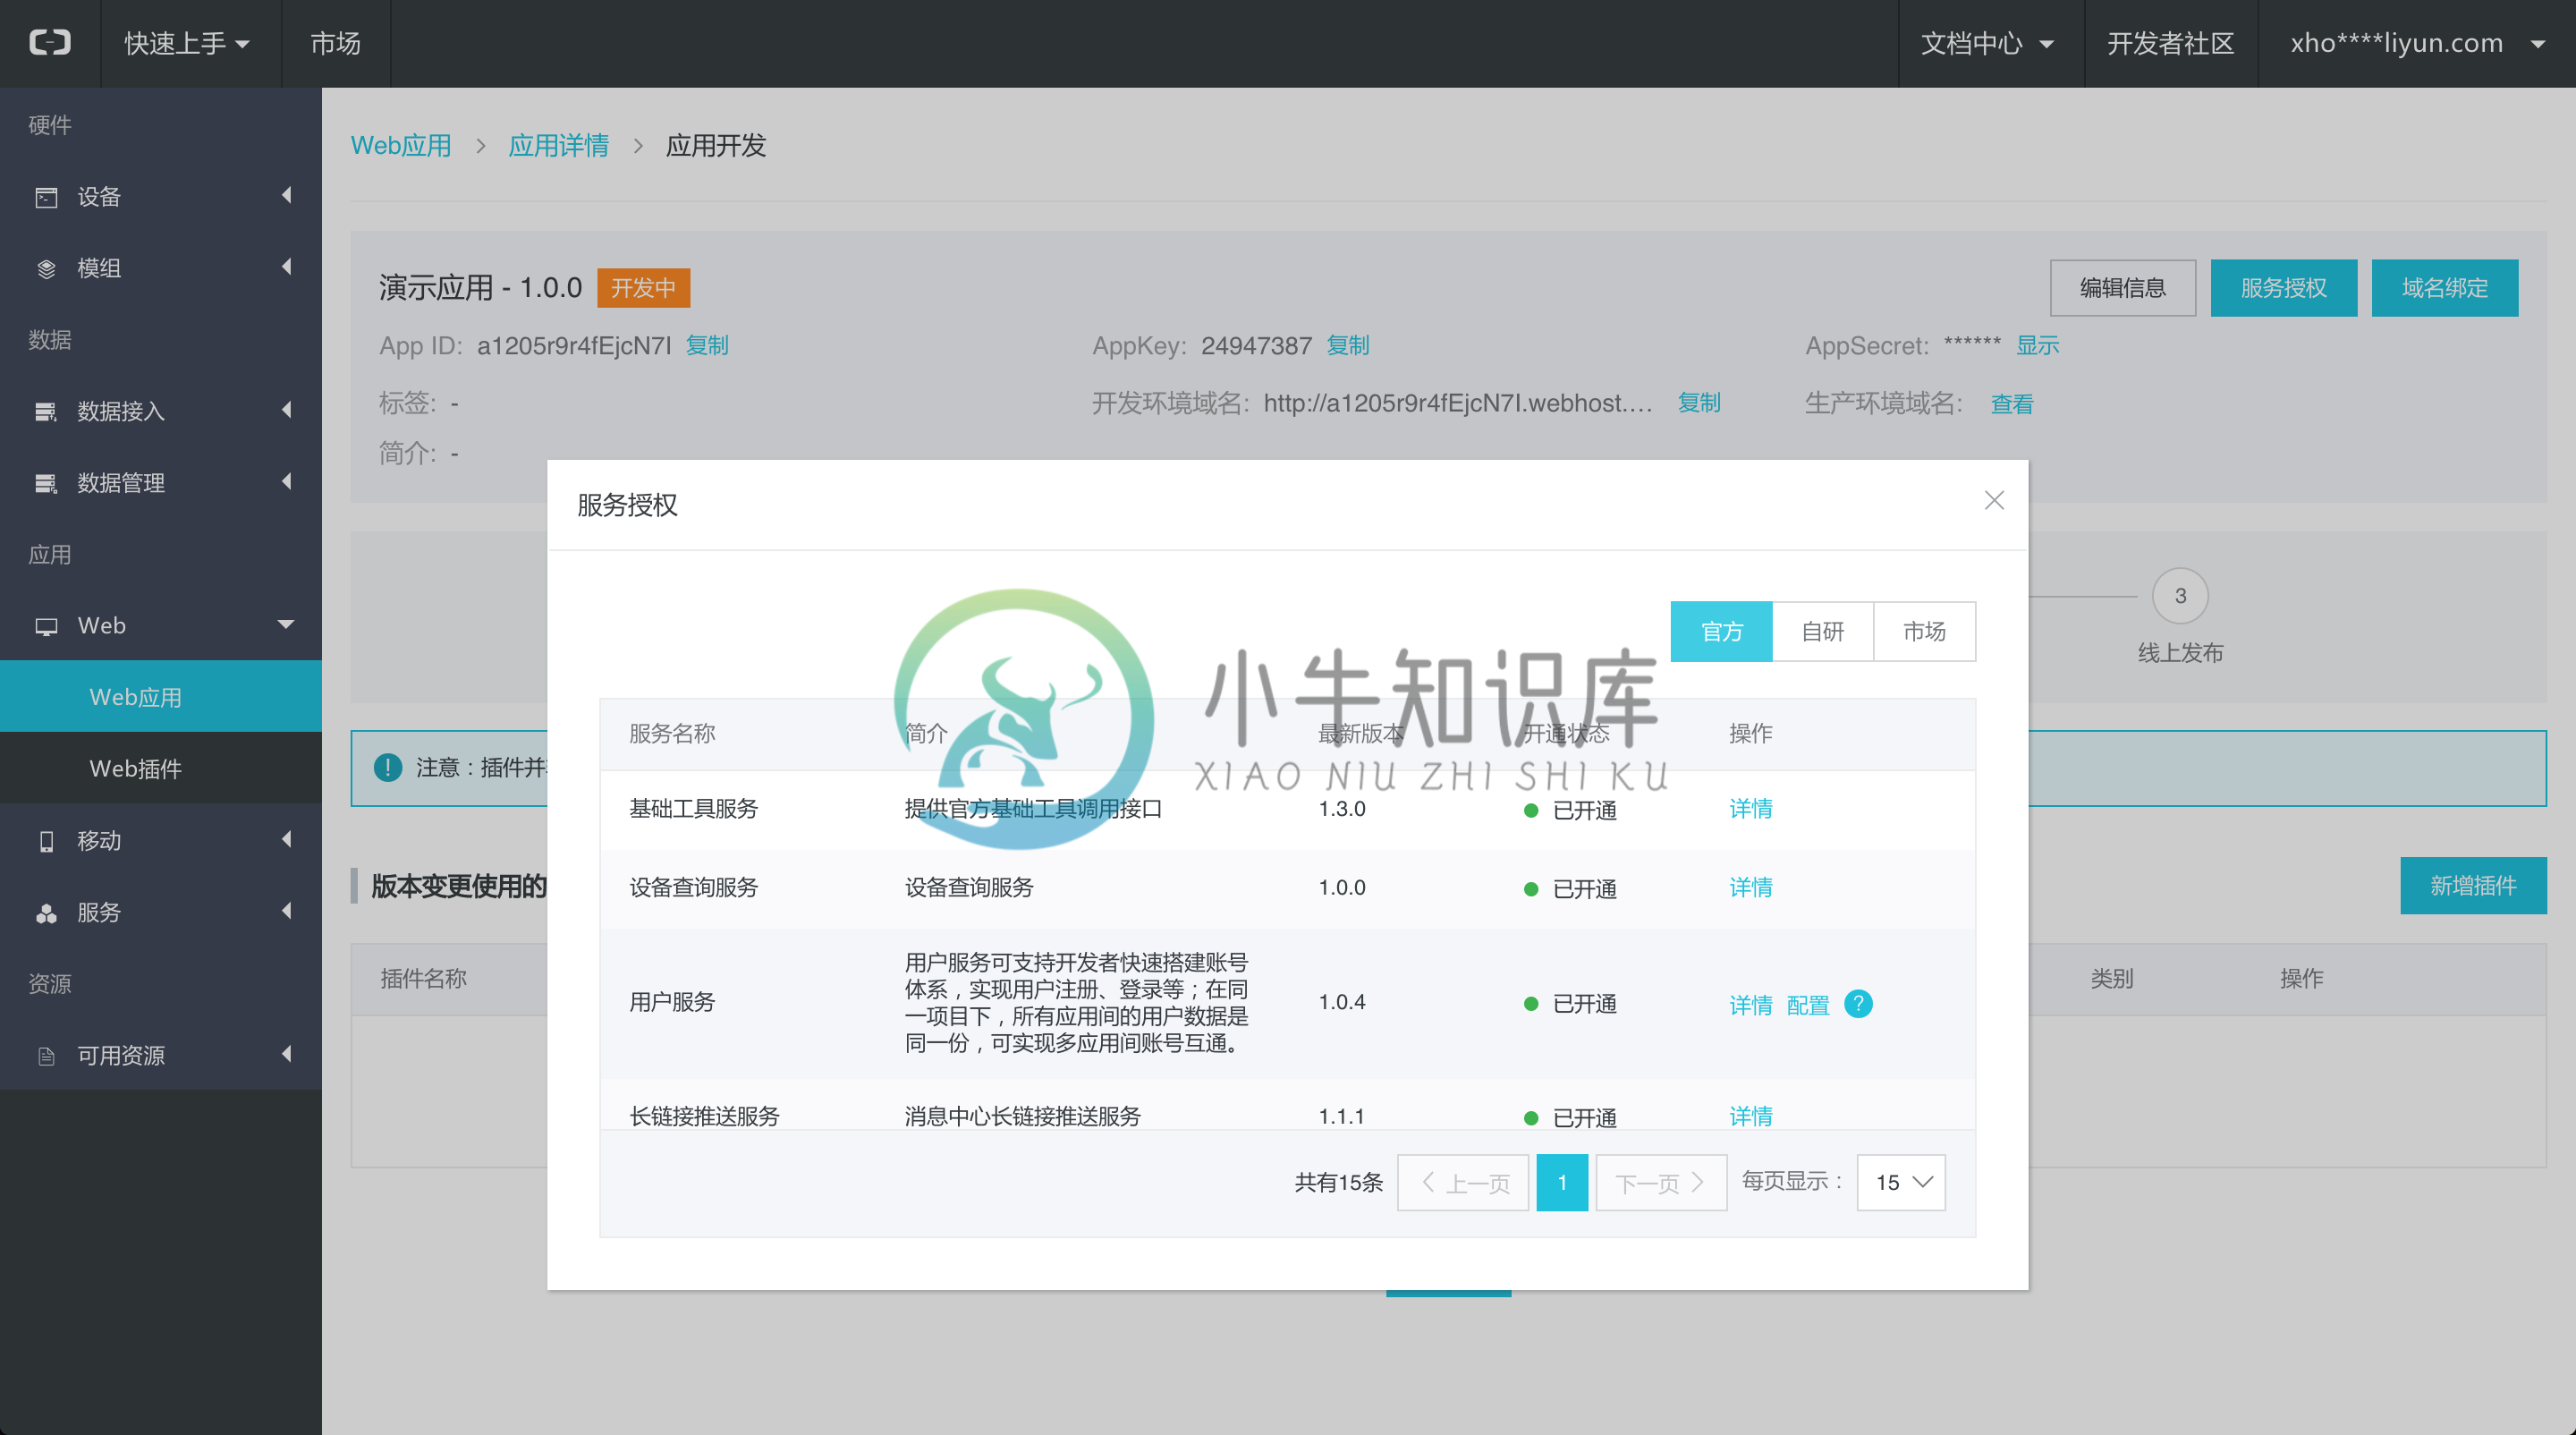Click the Web monitor icon in sidebar

point(46,627)
